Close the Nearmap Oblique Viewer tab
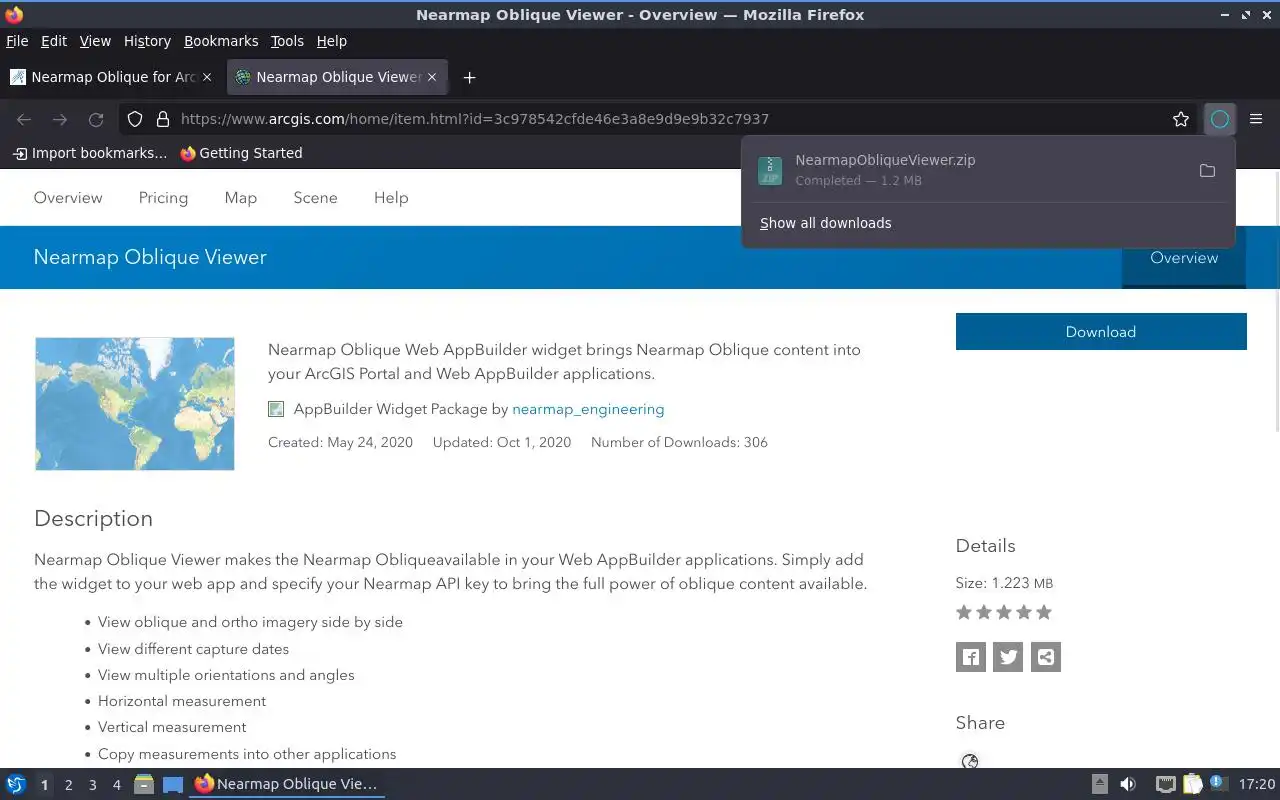The image size is (1280, 800). point(432,77)
